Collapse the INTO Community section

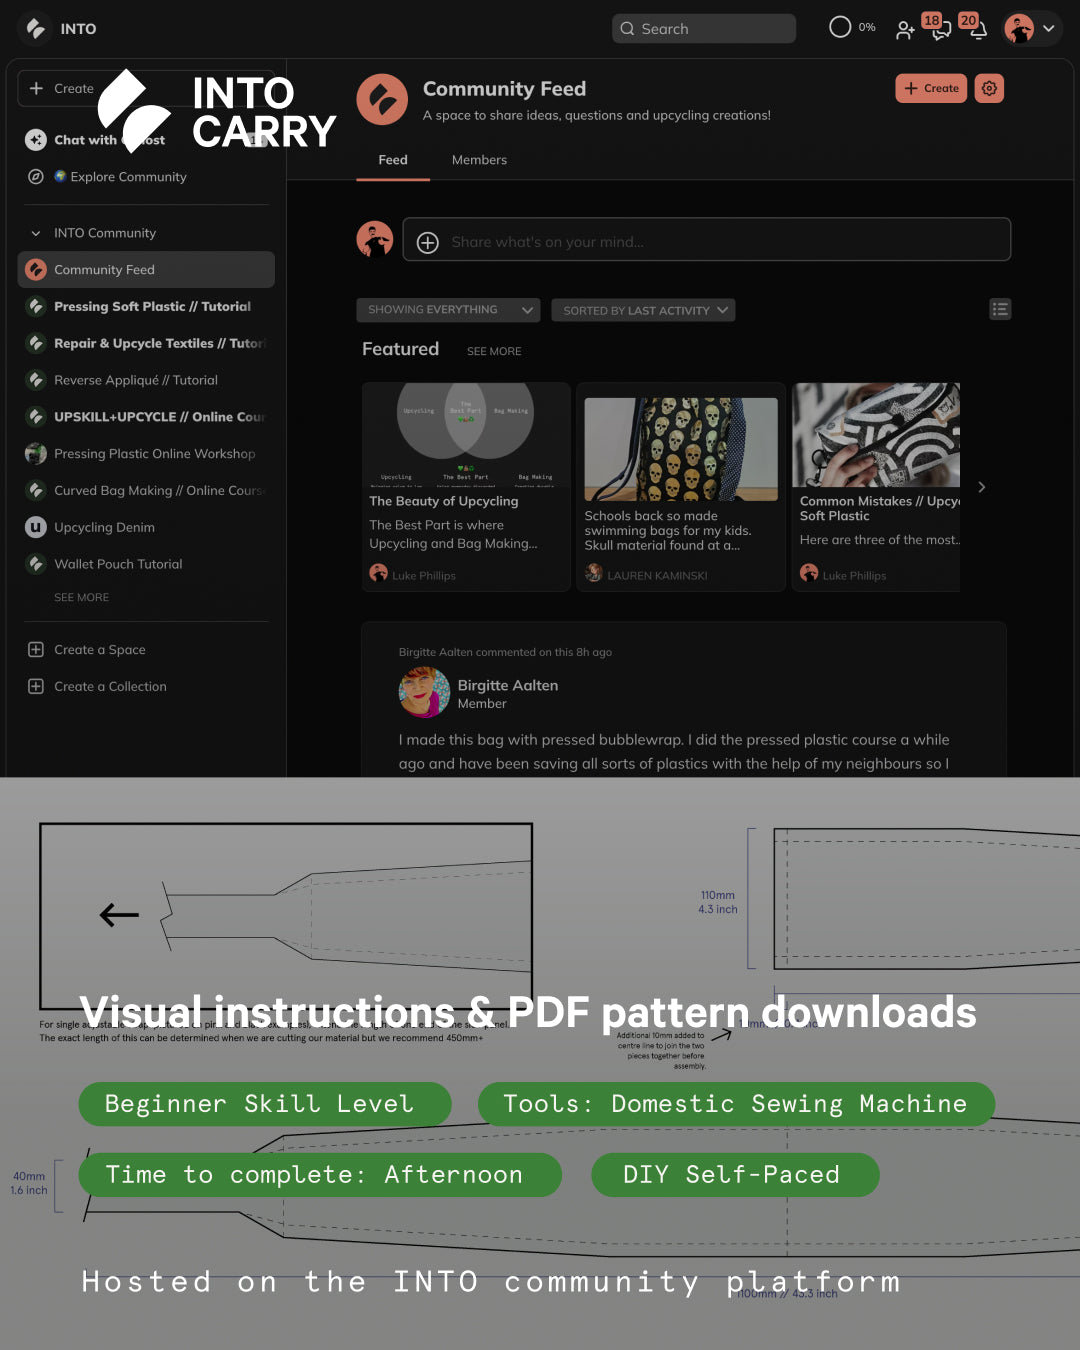click(36, 233)
